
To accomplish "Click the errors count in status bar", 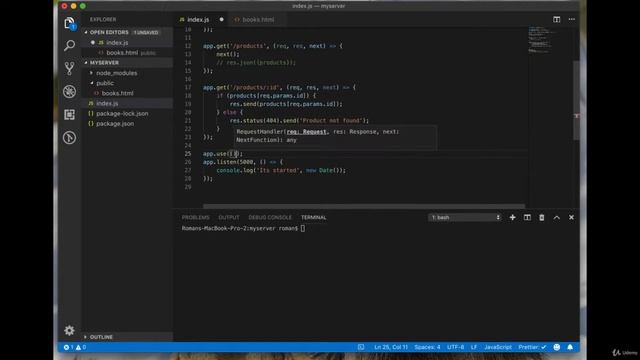I will pyautogui.click(x=69, y=347).
